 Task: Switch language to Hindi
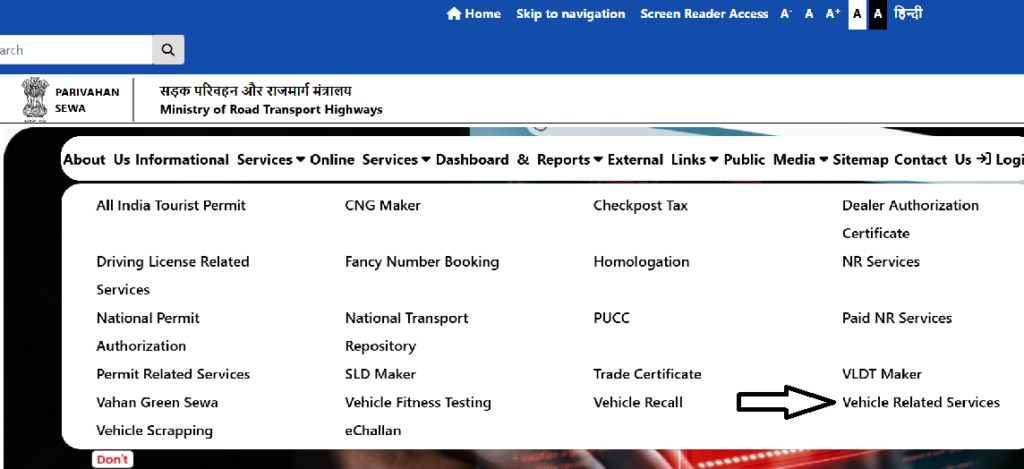click(908, 14)
